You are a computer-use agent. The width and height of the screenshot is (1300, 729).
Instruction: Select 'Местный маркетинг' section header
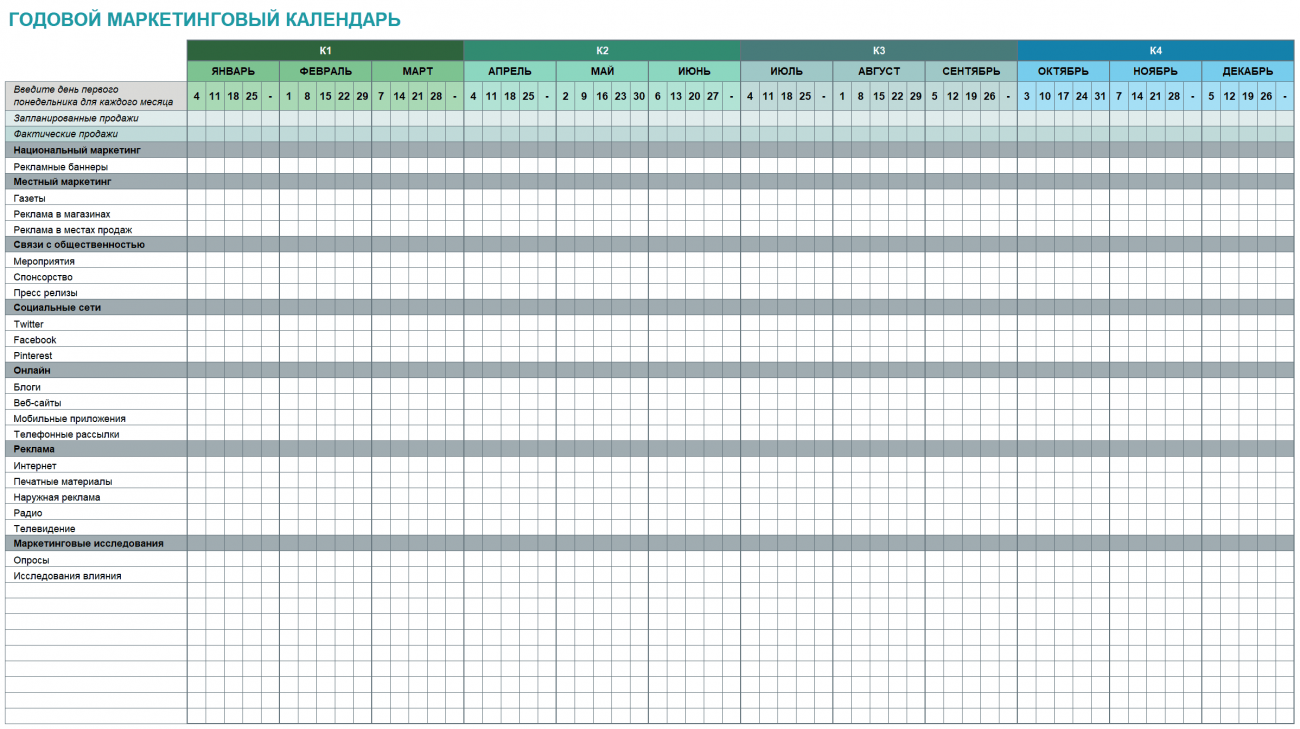click(x=96, y=182)
